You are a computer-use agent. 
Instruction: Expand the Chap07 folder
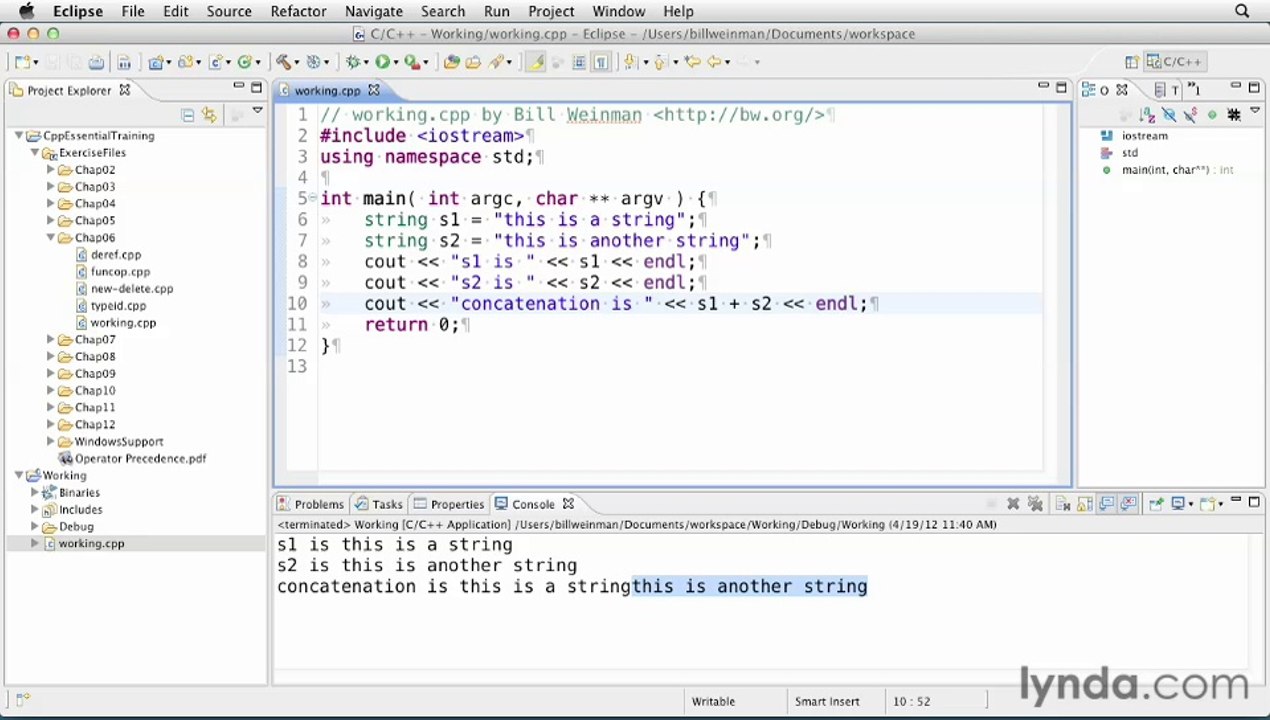click(51, 339)
